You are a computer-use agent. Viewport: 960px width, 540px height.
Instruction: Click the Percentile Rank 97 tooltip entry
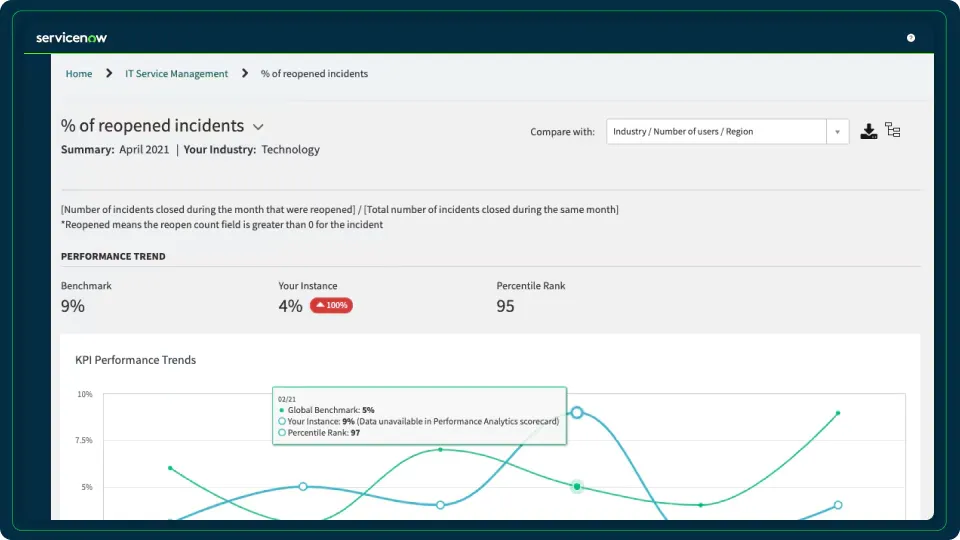coord(319,433)
